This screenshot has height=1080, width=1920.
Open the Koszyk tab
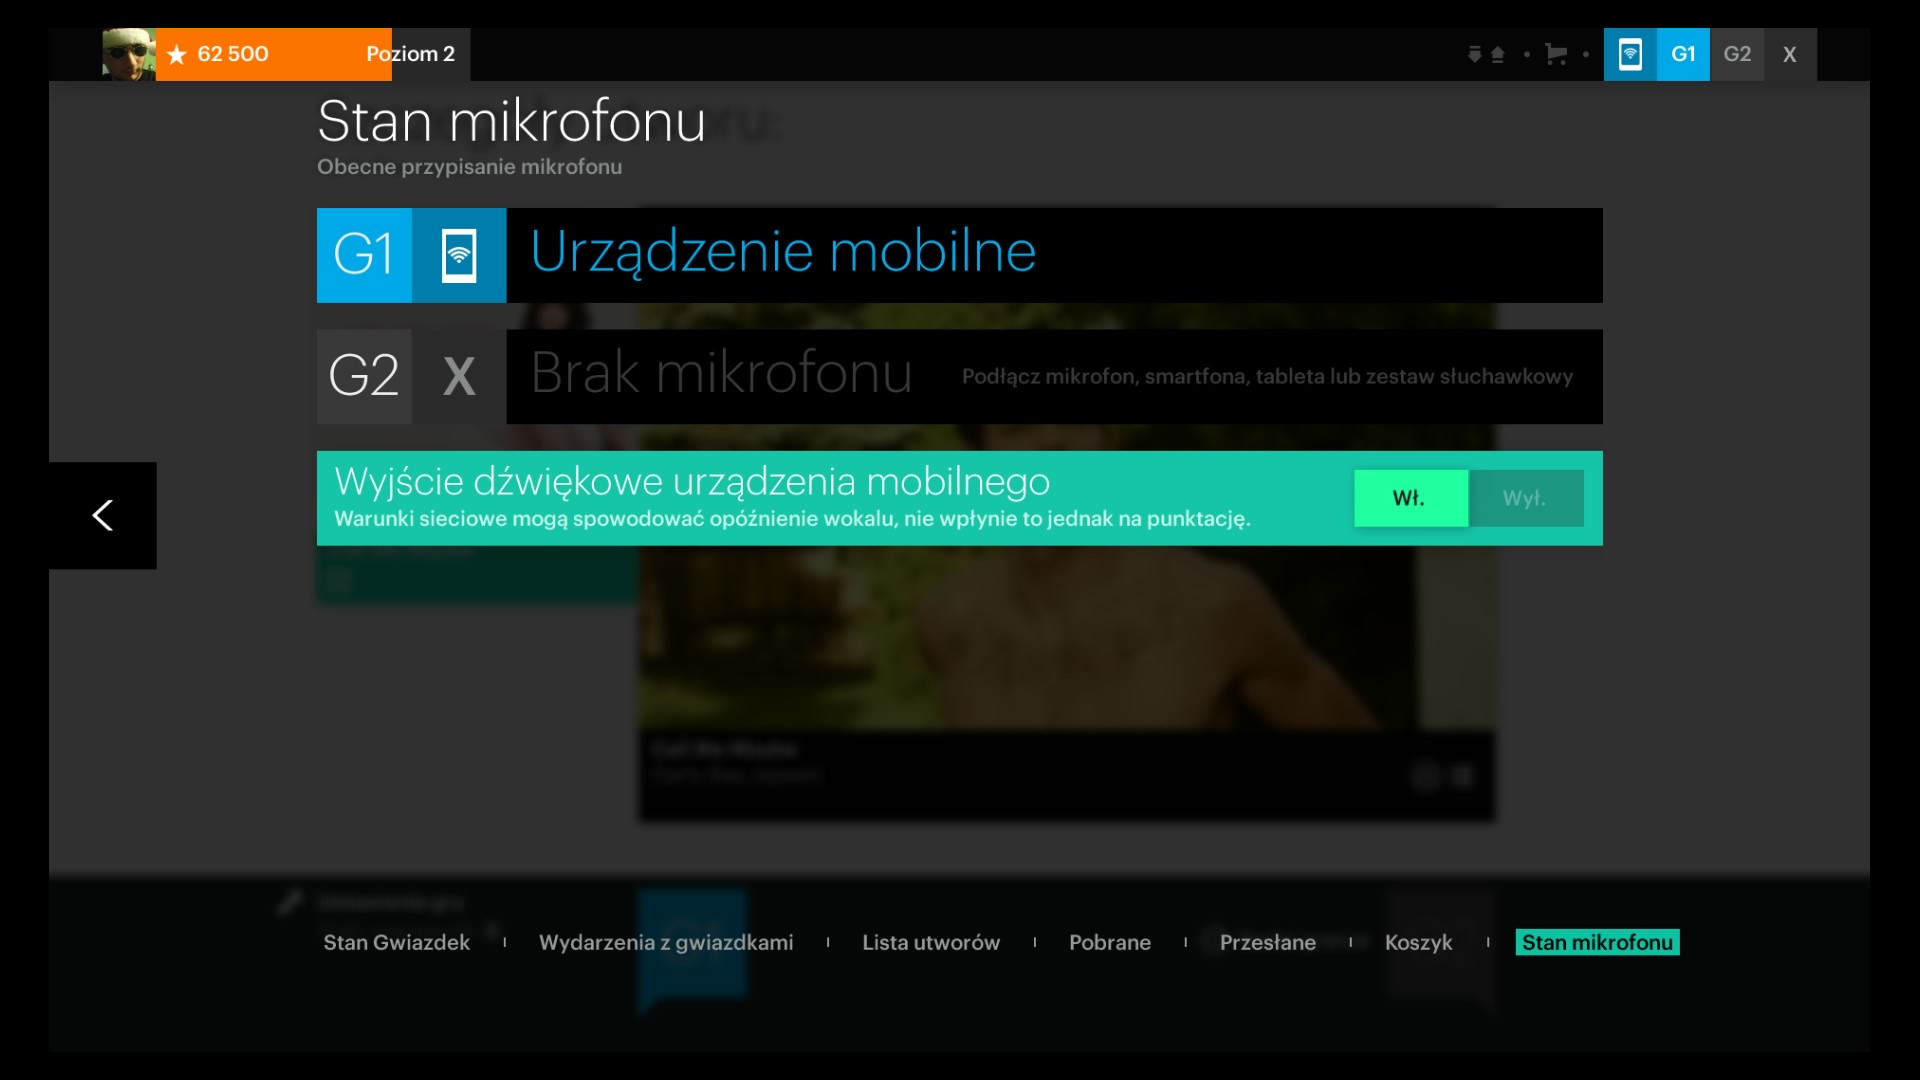point(1418,942)
